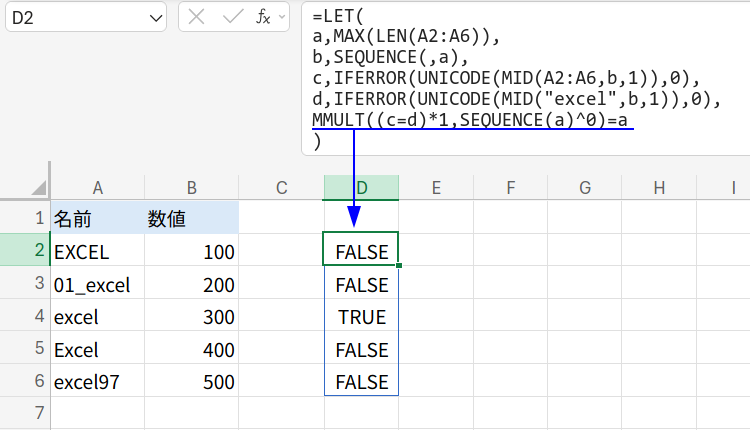Expand the Name Box dropdown arrow

click(155, 18)
